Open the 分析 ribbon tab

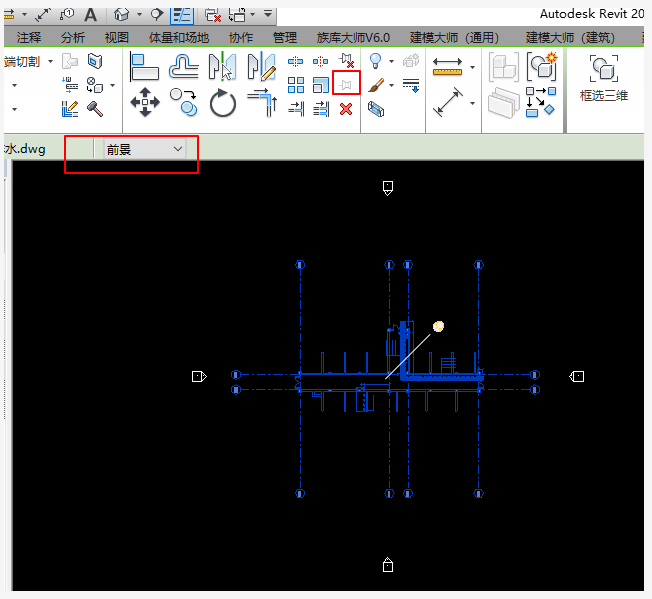(x=73, y=37)
